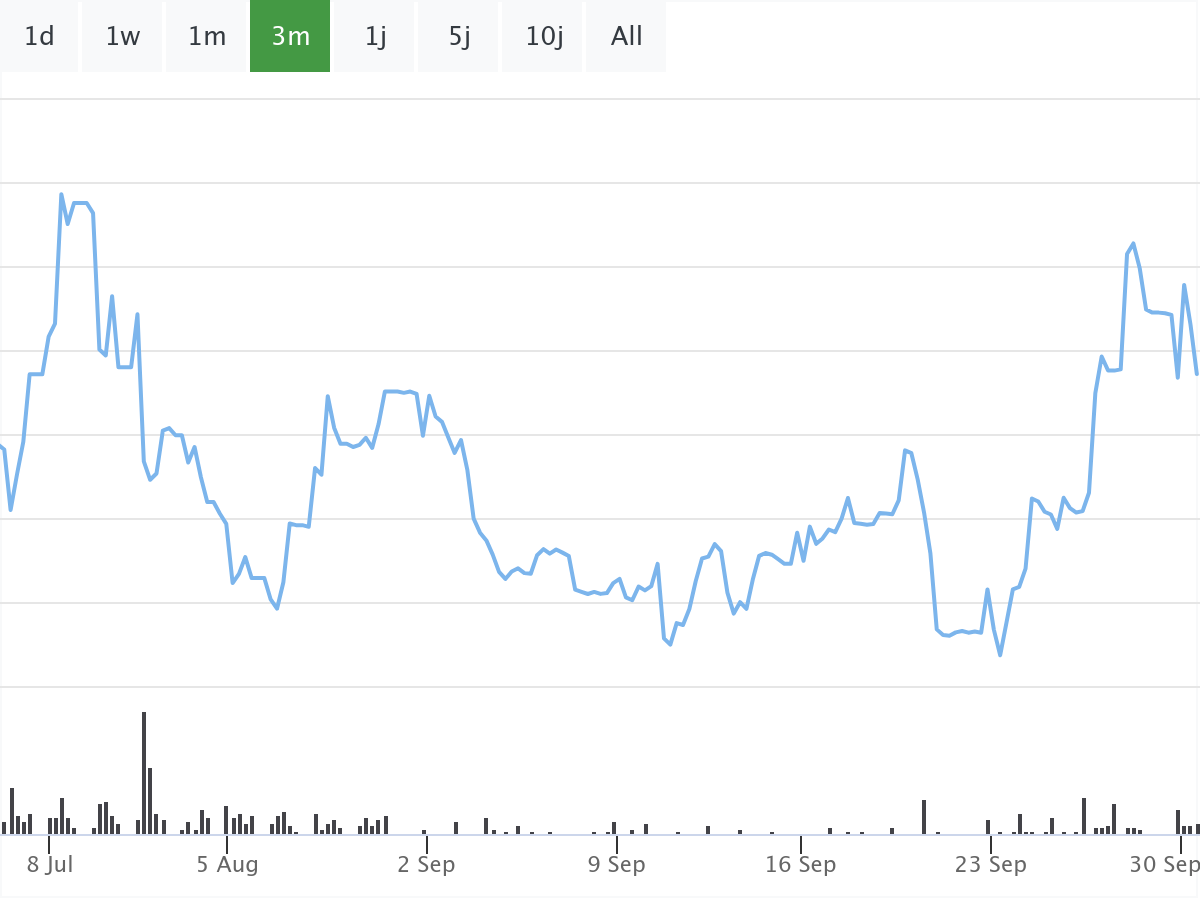
Task: Click the 8 Jul axis label
Action: (x=50, y=865)
